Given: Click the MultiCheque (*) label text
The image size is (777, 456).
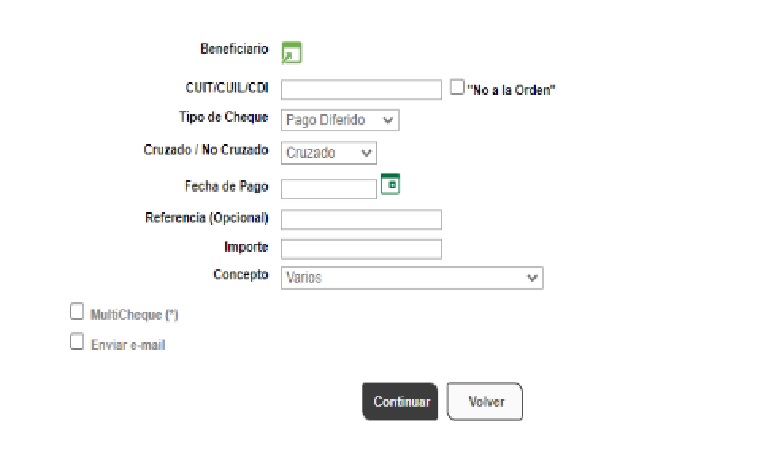Looking at the screenshot, I should coord(134,315).
